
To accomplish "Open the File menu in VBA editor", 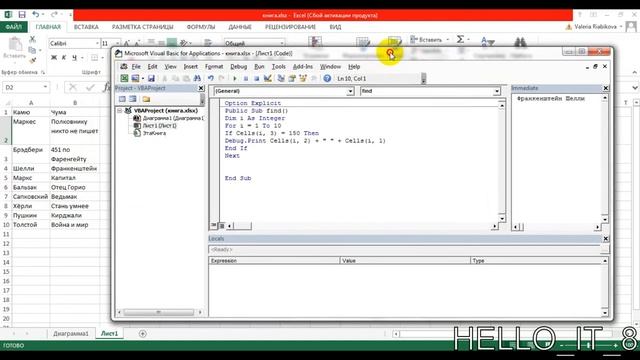I will [136, 67].
